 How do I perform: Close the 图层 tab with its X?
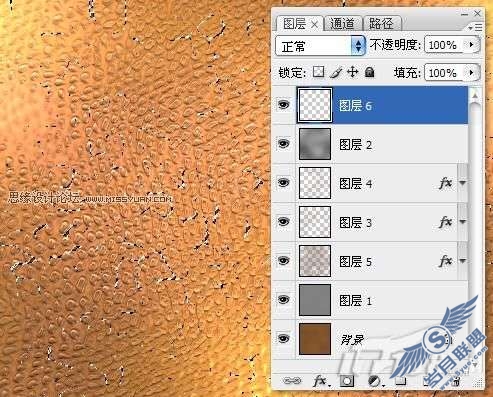tap(315, 24)
